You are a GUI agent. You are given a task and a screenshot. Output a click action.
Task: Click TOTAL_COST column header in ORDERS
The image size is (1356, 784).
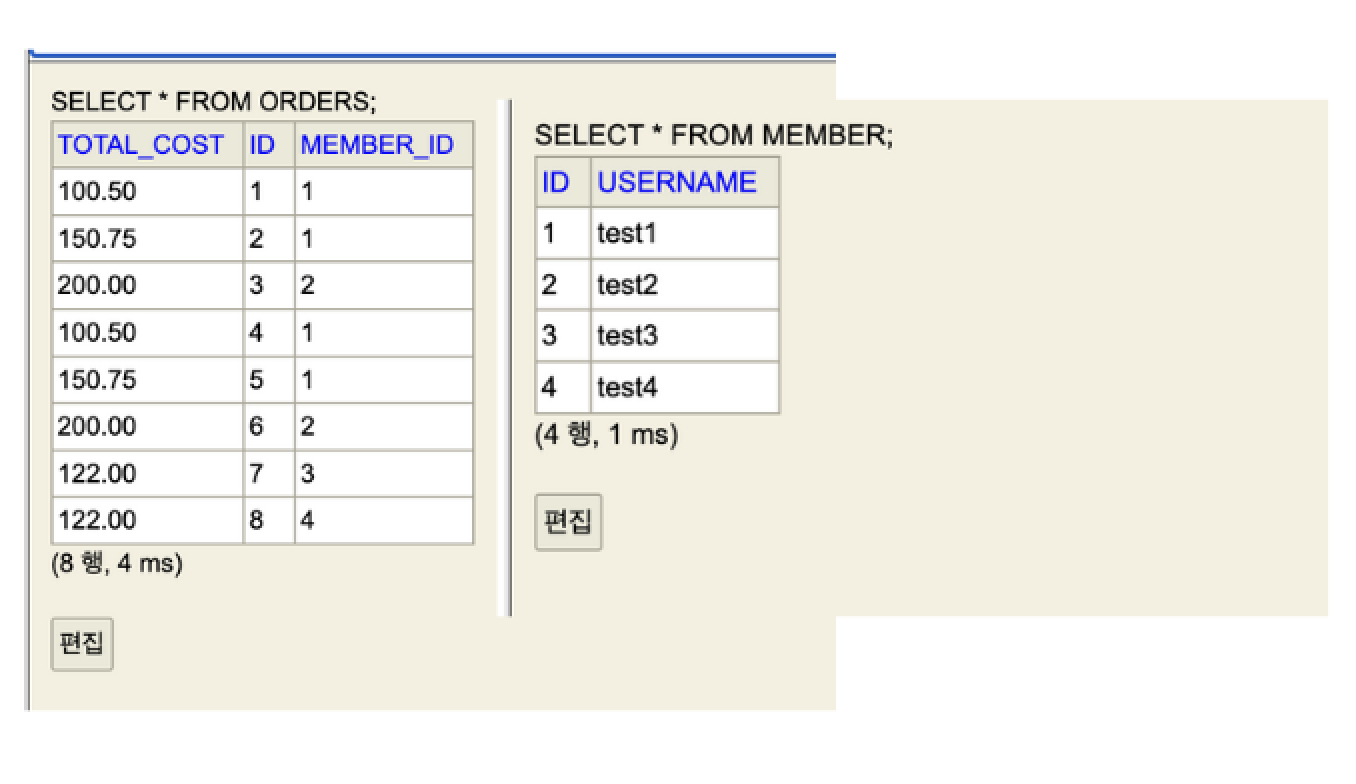click(x=141, y=145)
